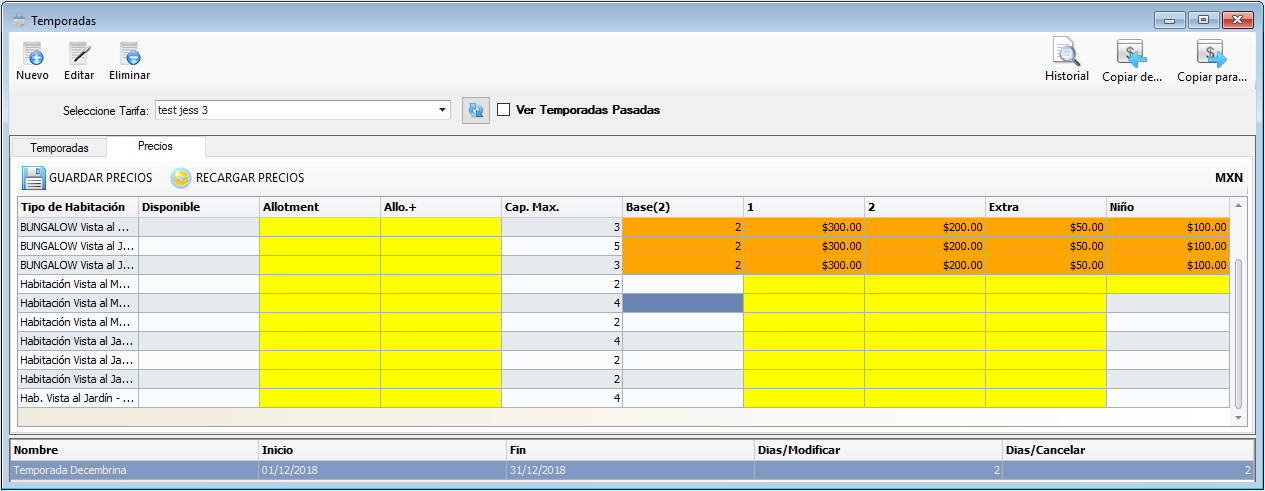The image size is (1265, 491).
Task: Click the Allotment cell for Hab. Vista al Jardín
Action: [x=319, y=398]
